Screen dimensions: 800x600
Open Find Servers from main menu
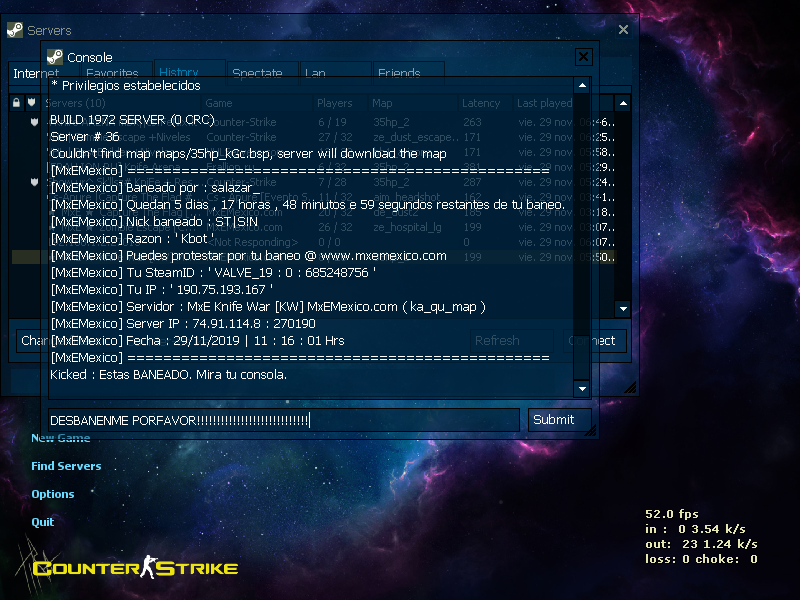(66, 466)
